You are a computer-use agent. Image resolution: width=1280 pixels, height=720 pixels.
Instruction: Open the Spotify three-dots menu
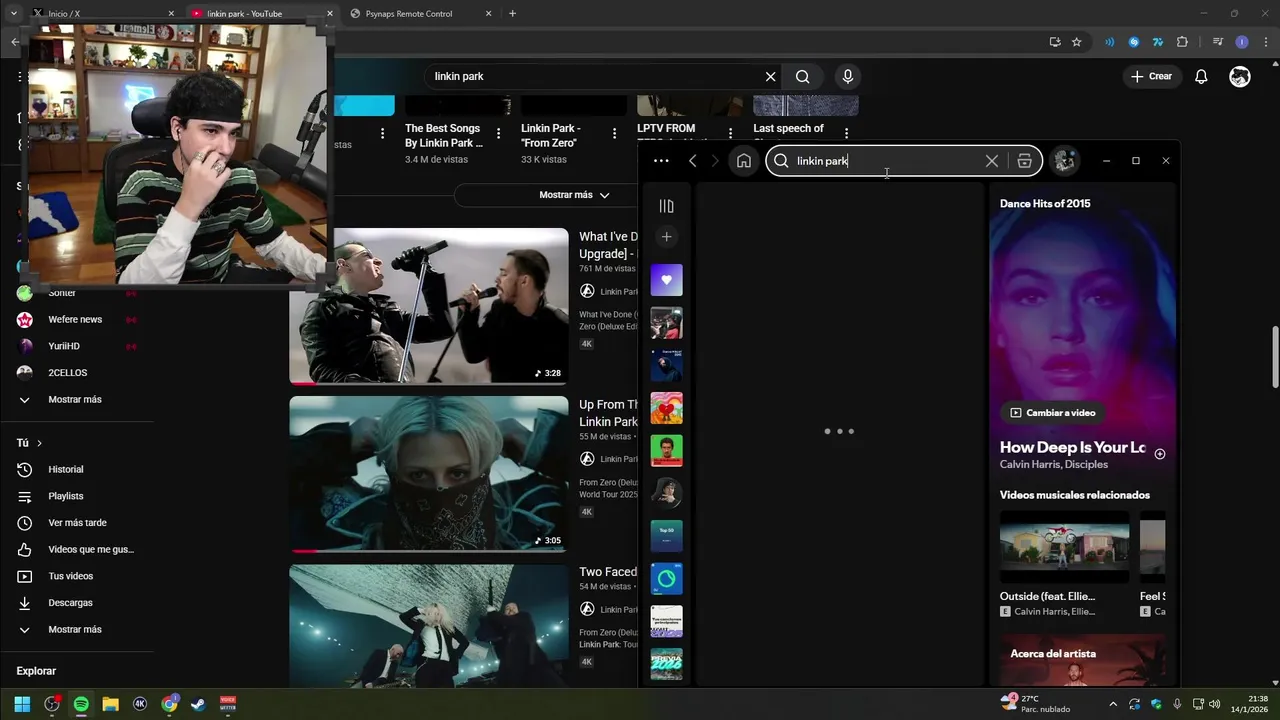pos(661,161)
